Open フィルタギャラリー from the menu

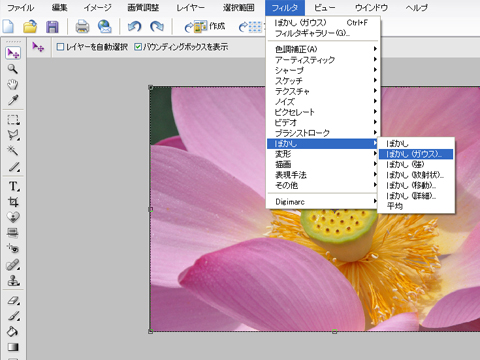tap(323, 33)
